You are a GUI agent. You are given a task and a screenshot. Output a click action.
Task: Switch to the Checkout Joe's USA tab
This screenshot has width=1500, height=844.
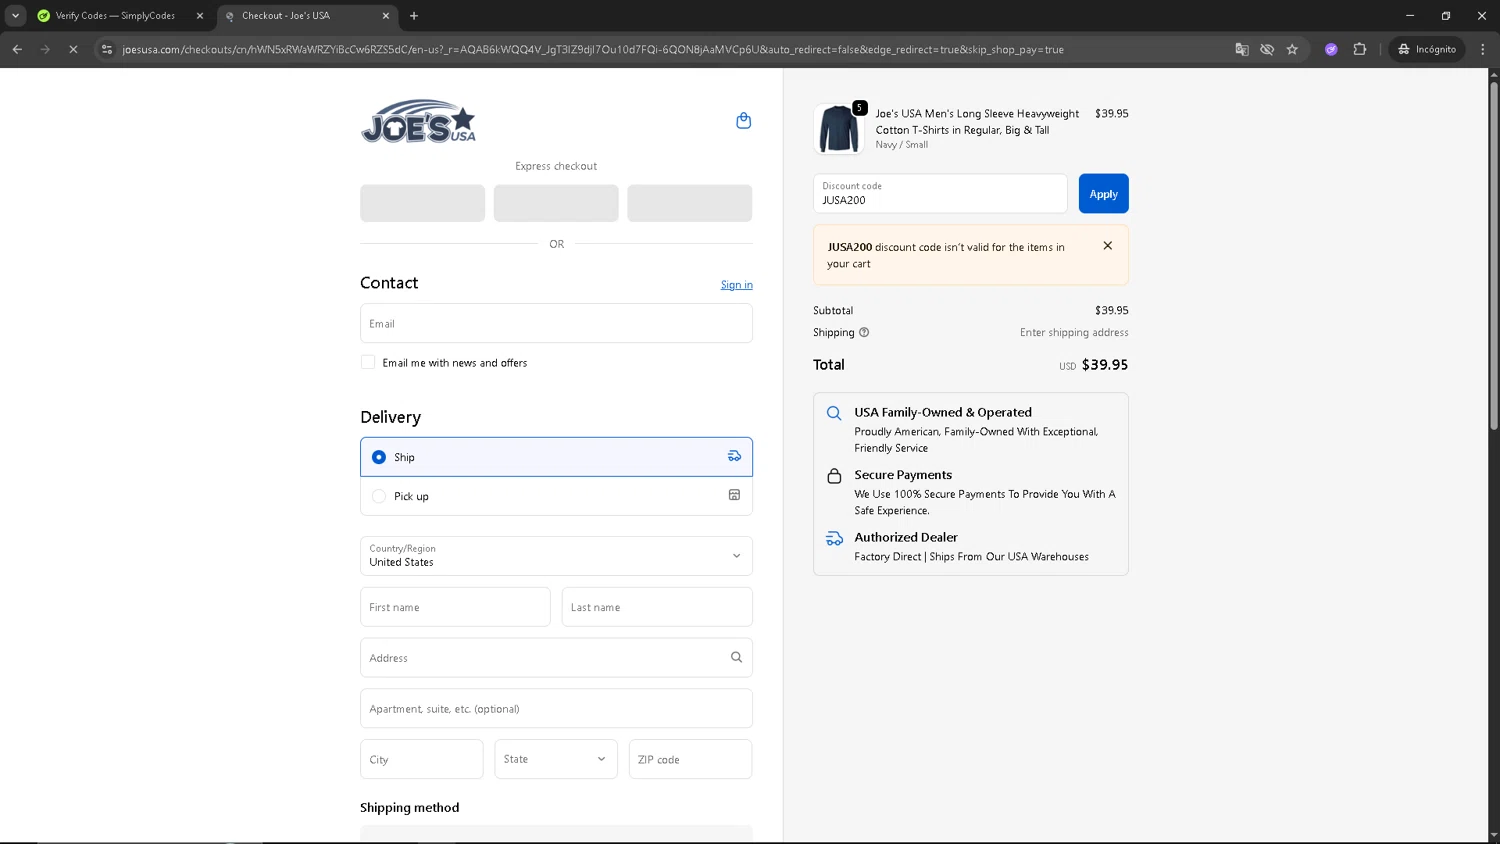306,16
